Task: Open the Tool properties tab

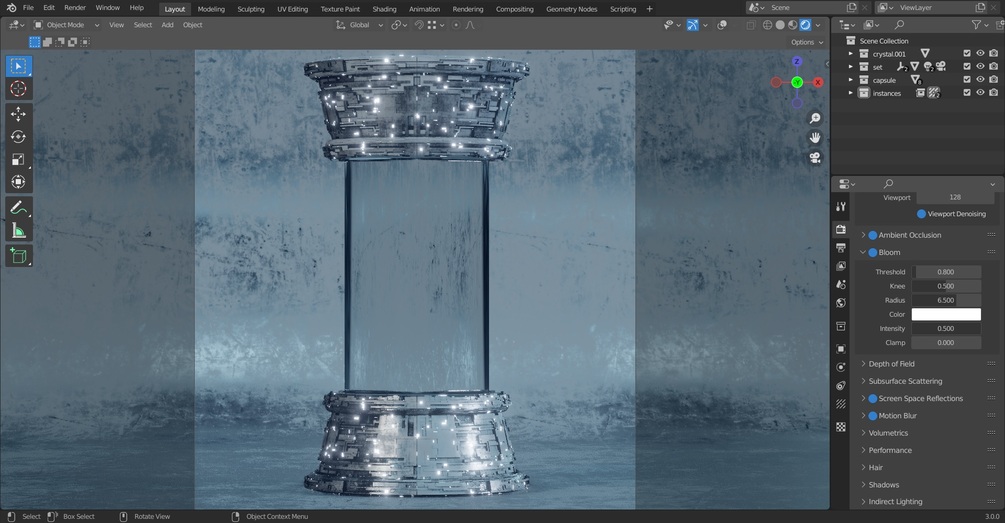Action: point(841,206)
